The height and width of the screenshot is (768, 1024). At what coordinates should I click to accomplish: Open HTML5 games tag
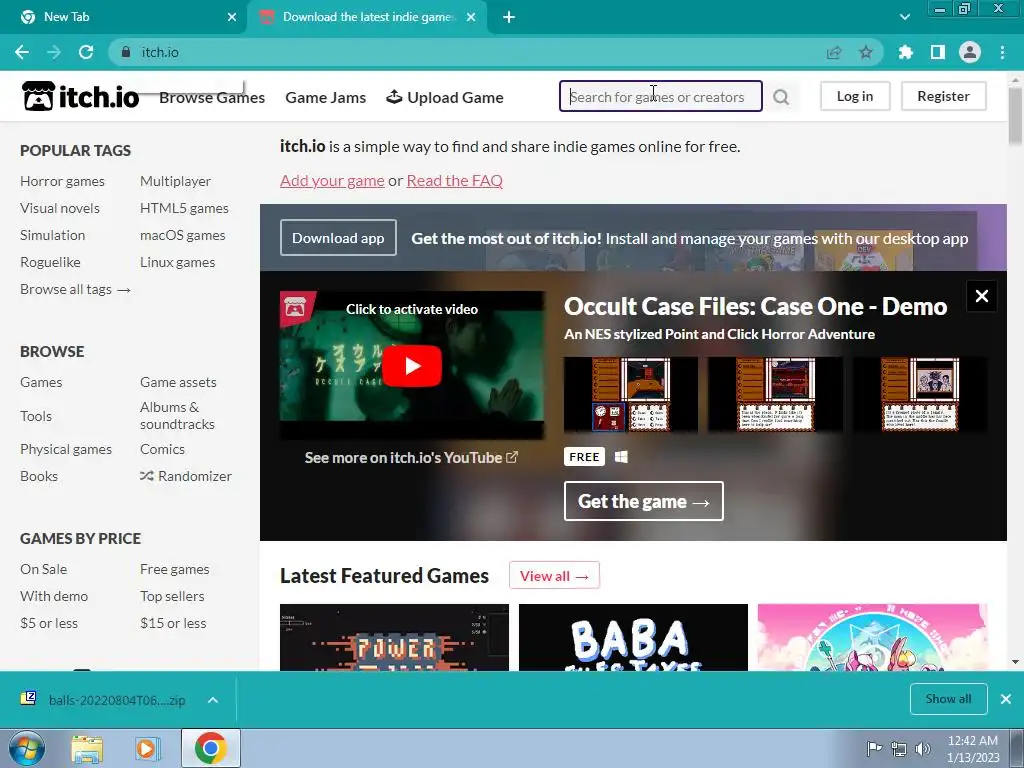point(184,208)
